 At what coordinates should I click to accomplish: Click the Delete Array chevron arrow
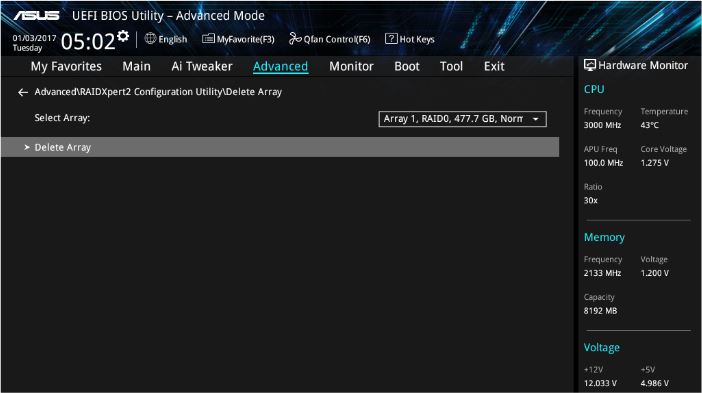click(27, 147)
